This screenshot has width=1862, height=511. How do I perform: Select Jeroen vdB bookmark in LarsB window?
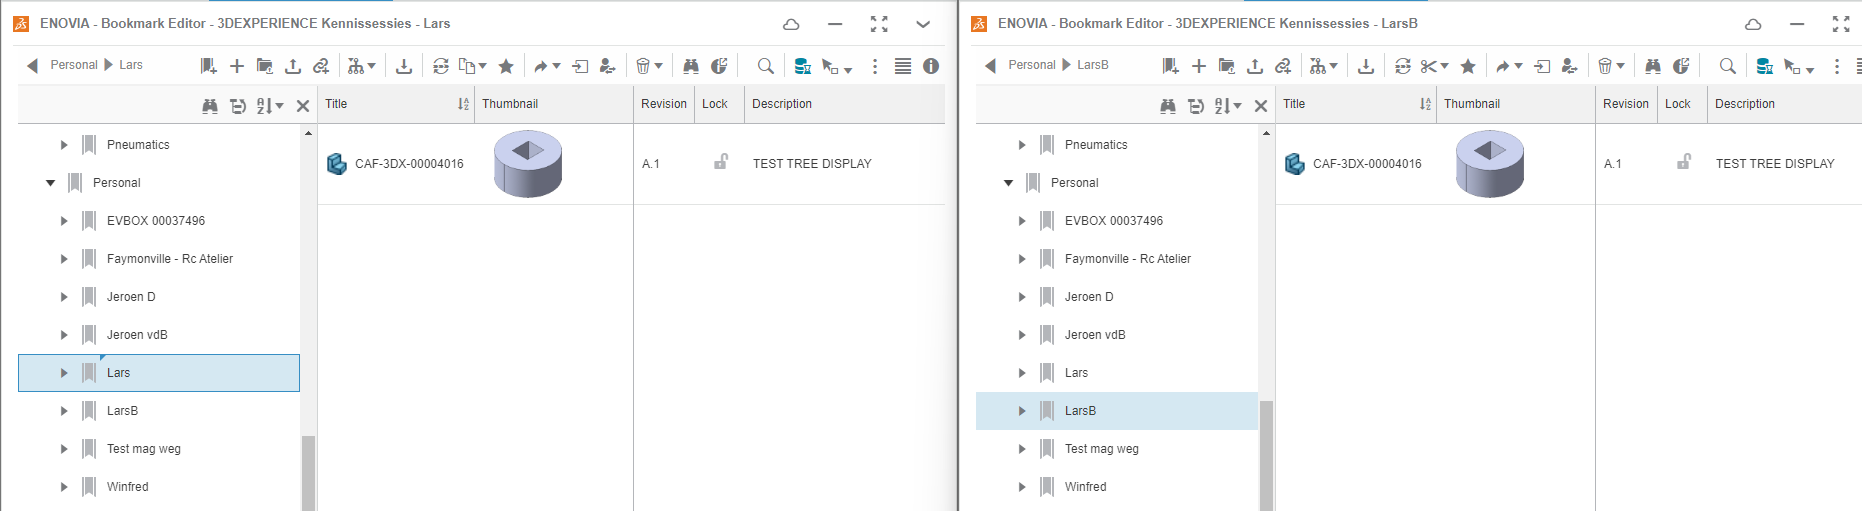[1095, 335]
